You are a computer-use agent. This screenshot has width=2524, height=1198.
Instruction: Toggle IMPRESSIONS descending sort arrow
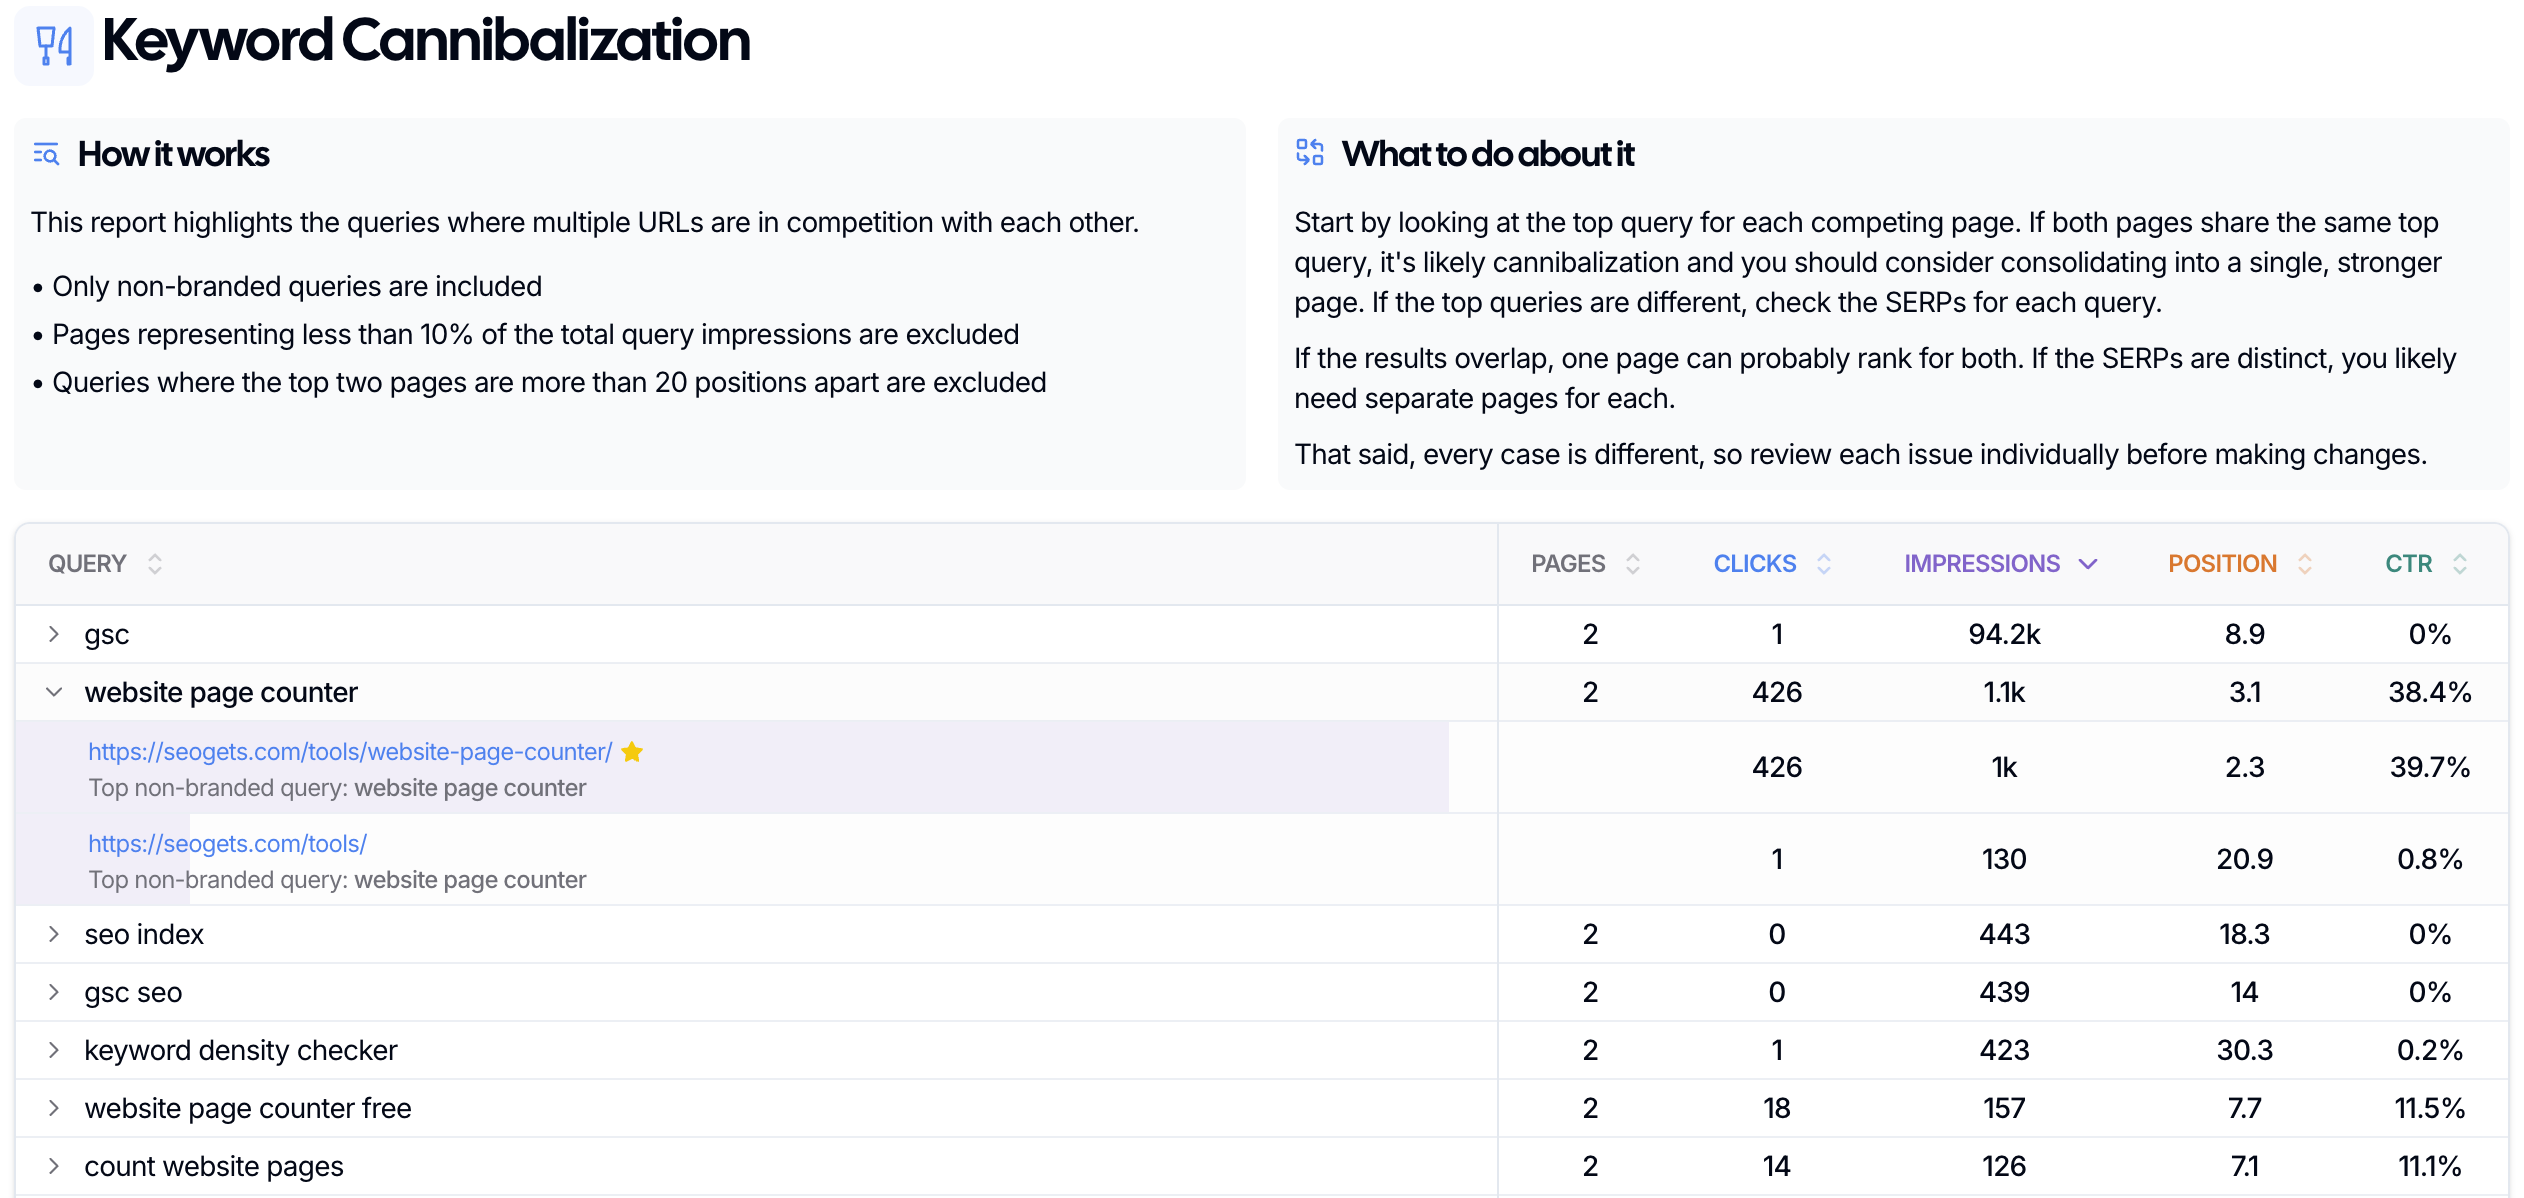[2088, 564]
